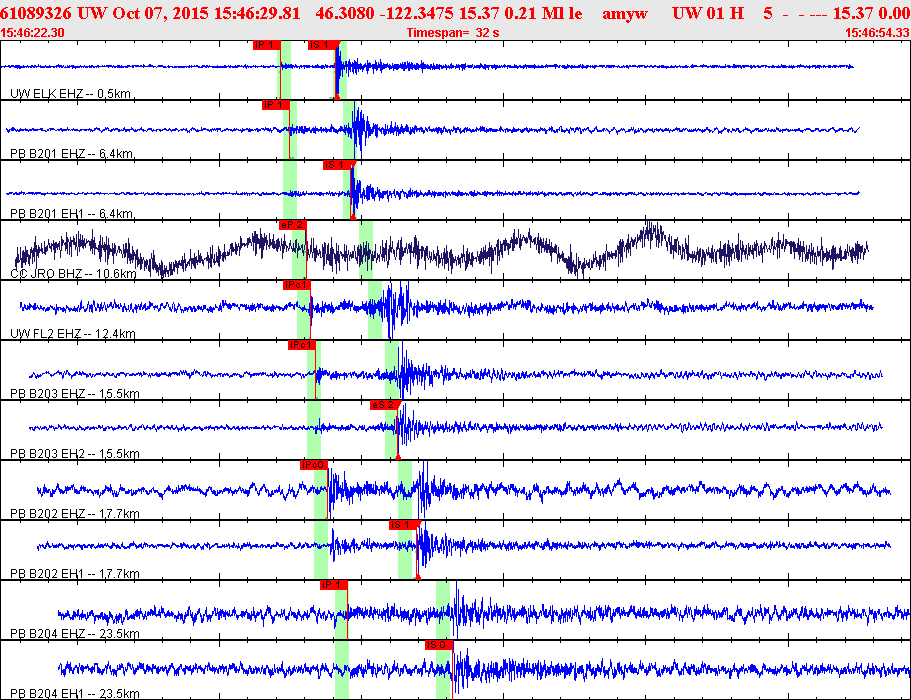Click the start time "15:46:22.30"
This screenshot has width=911, height=700.
[x=33, y=33]
